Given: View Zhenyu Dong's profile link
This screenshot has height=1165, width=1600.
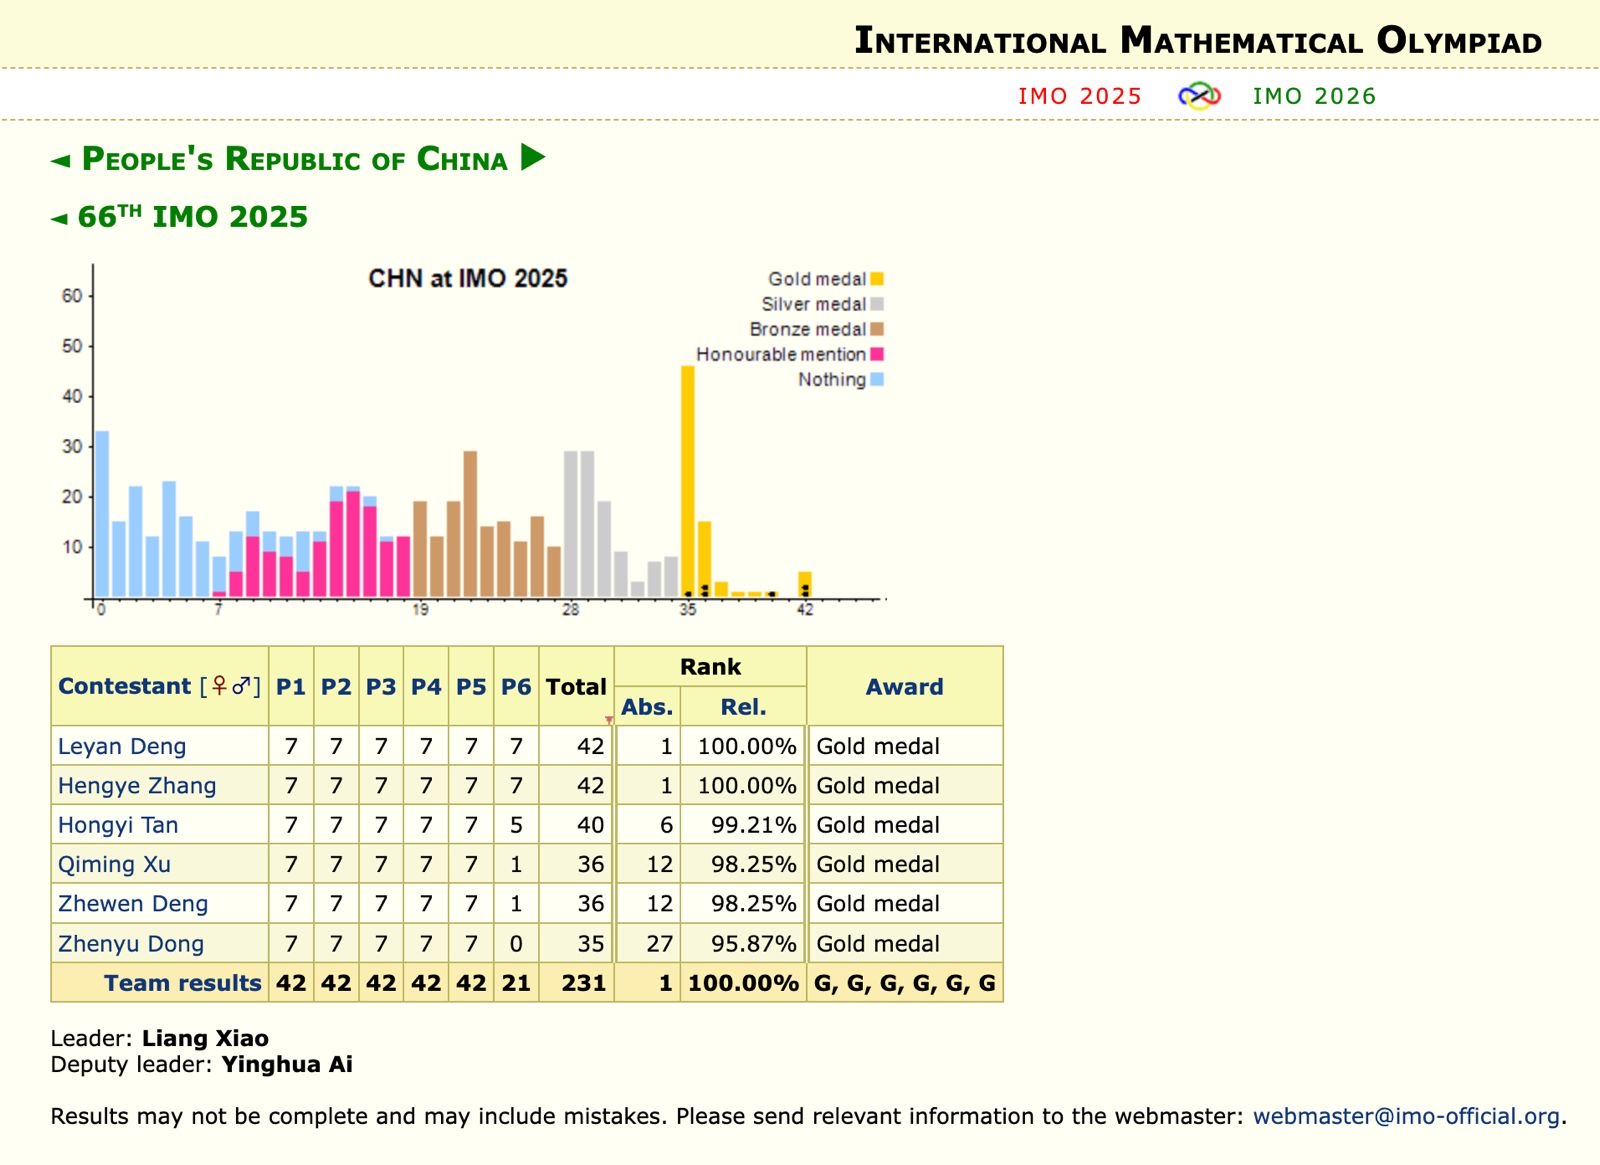Looking at the screenshot, I should (131, 944).
